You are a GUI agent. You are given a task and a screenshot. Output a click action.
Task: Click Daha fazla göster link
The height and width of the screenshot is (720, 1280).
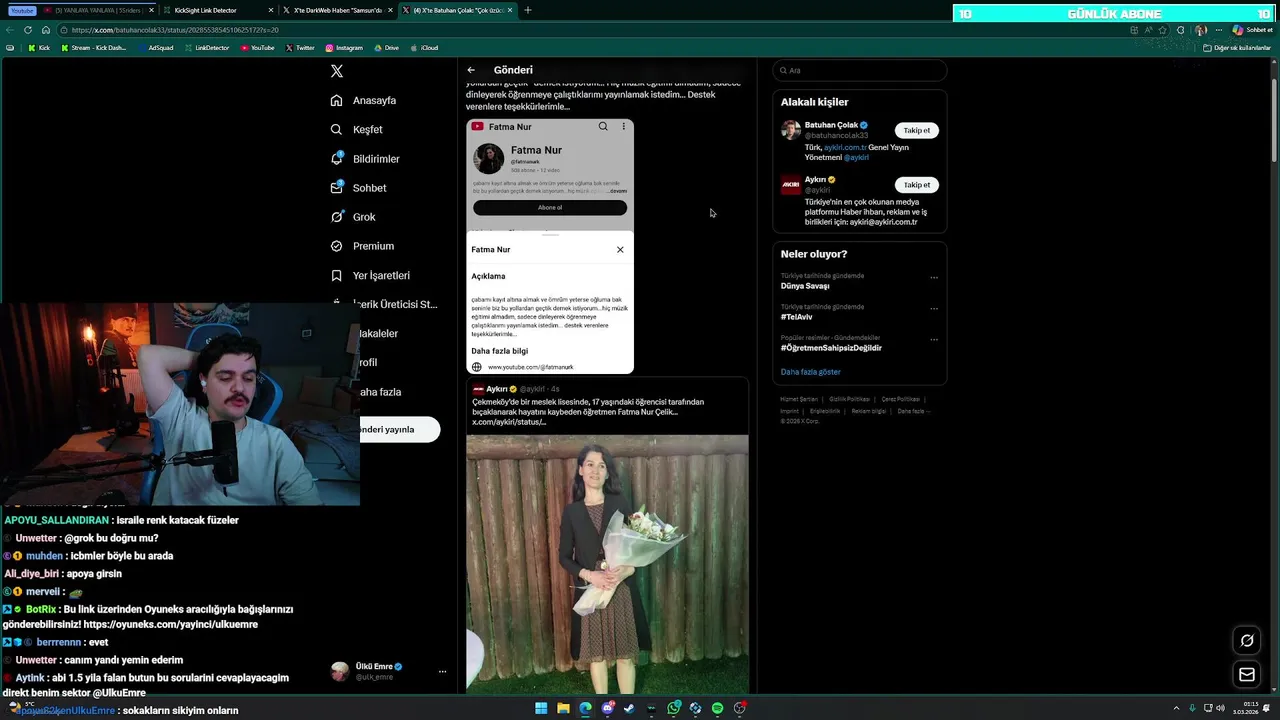pyautogui.click(x=811, y=372)
